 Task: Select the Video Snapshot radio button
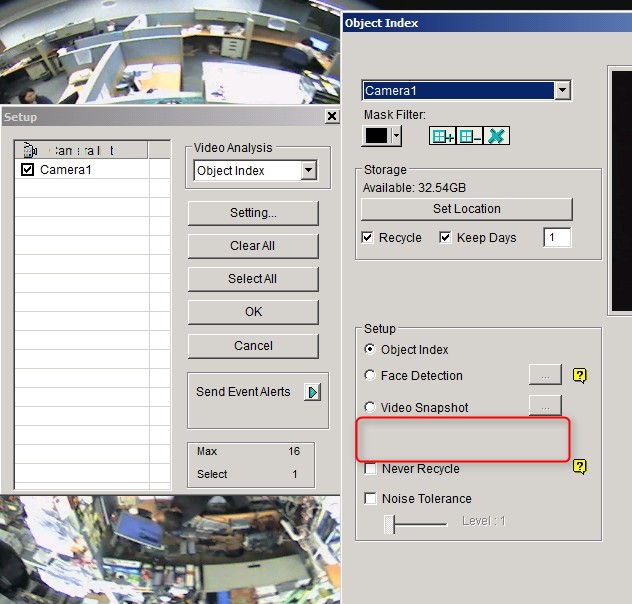[370, 407]
